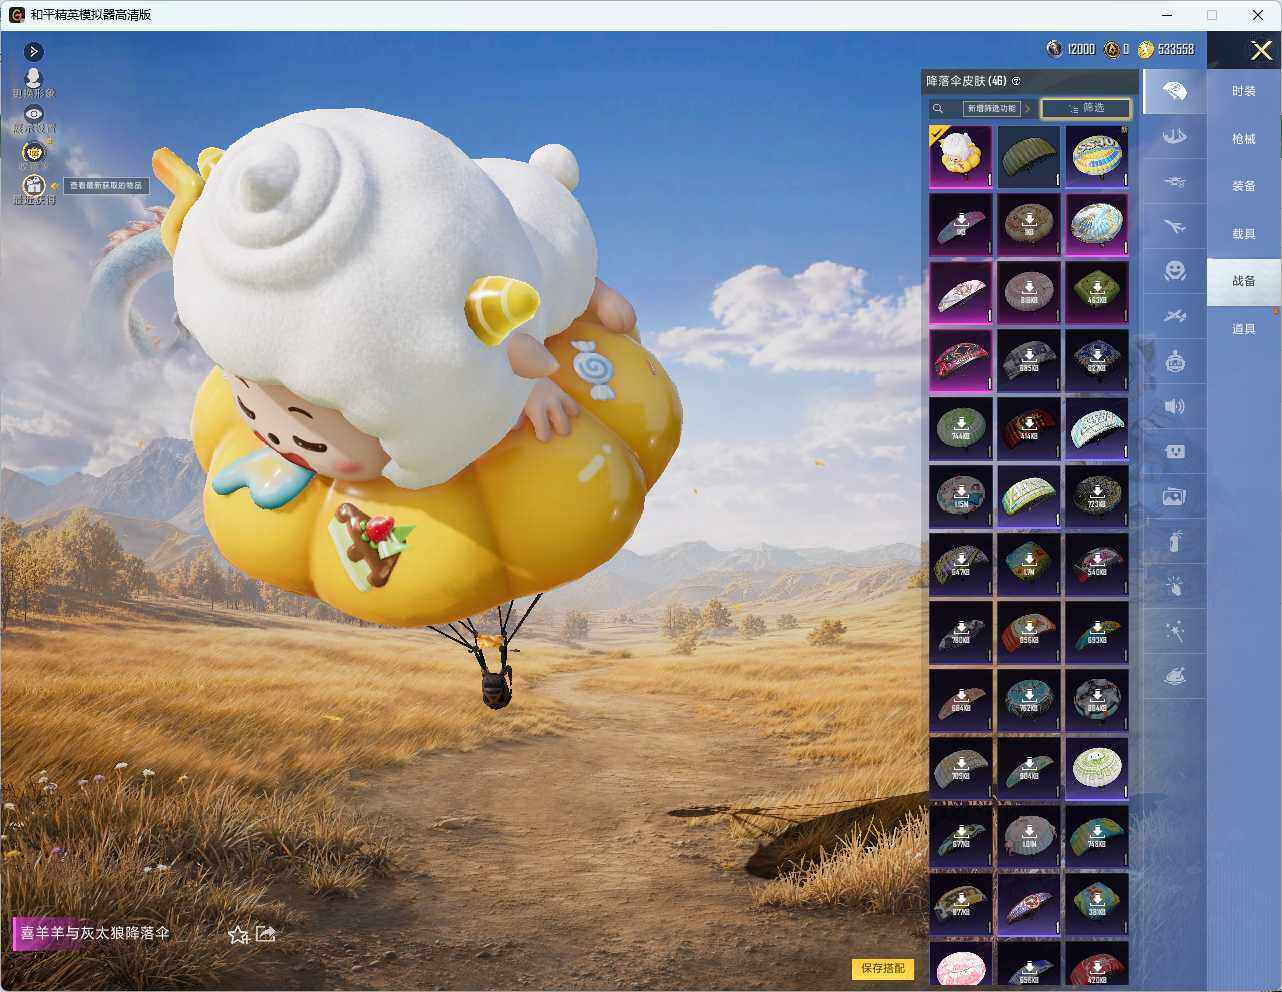This screenshot has height=992, width=1282.
Task: Select the magic wand category icon
Action: point(1174,632)
